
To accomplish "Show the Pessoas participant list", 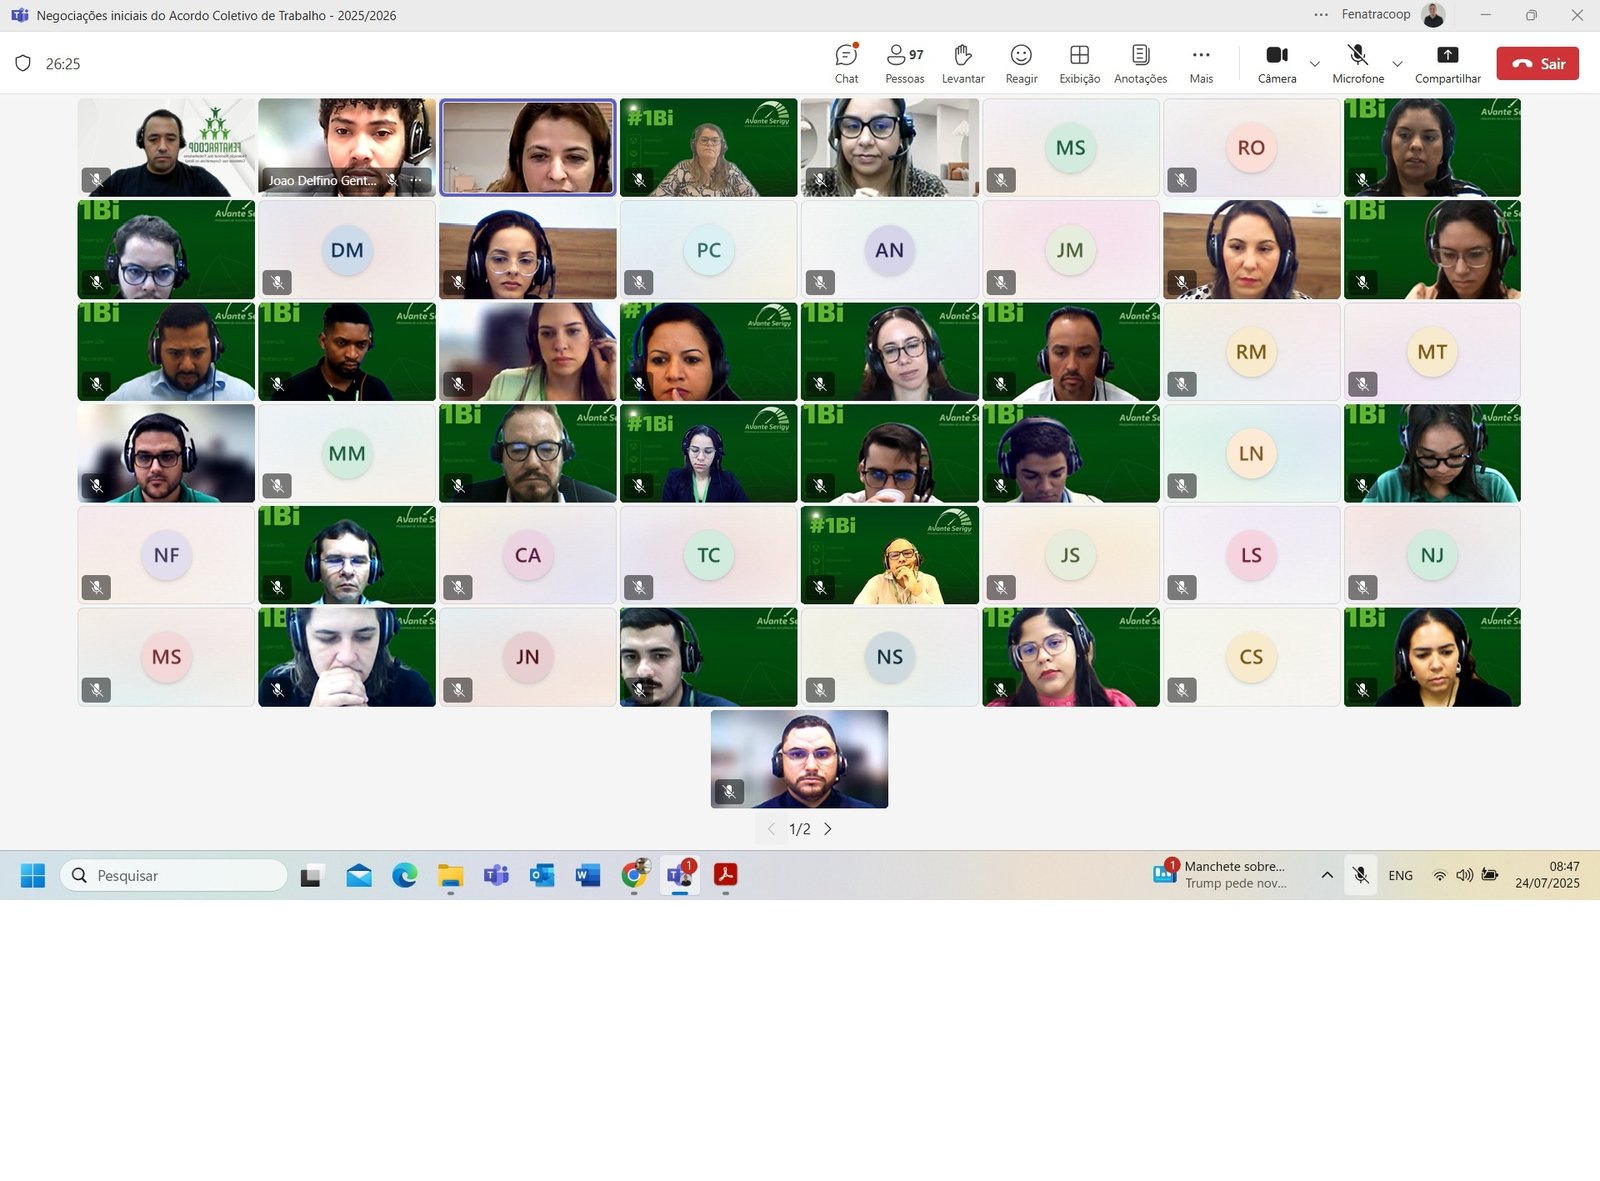I will [904, 63].
